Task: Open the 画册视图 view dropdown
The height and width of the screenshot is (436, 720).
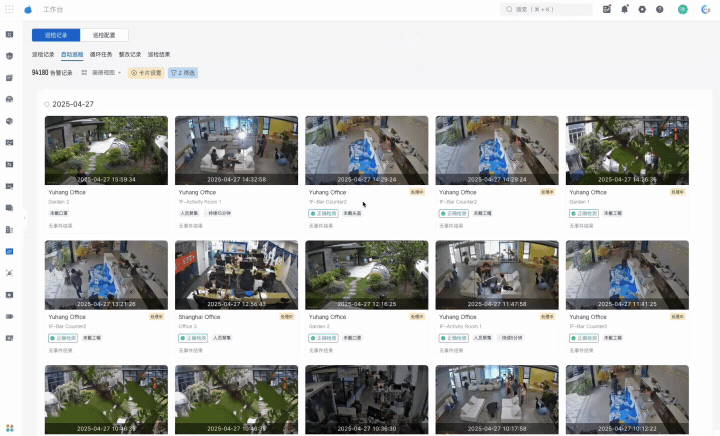Action: click(102, 73)
